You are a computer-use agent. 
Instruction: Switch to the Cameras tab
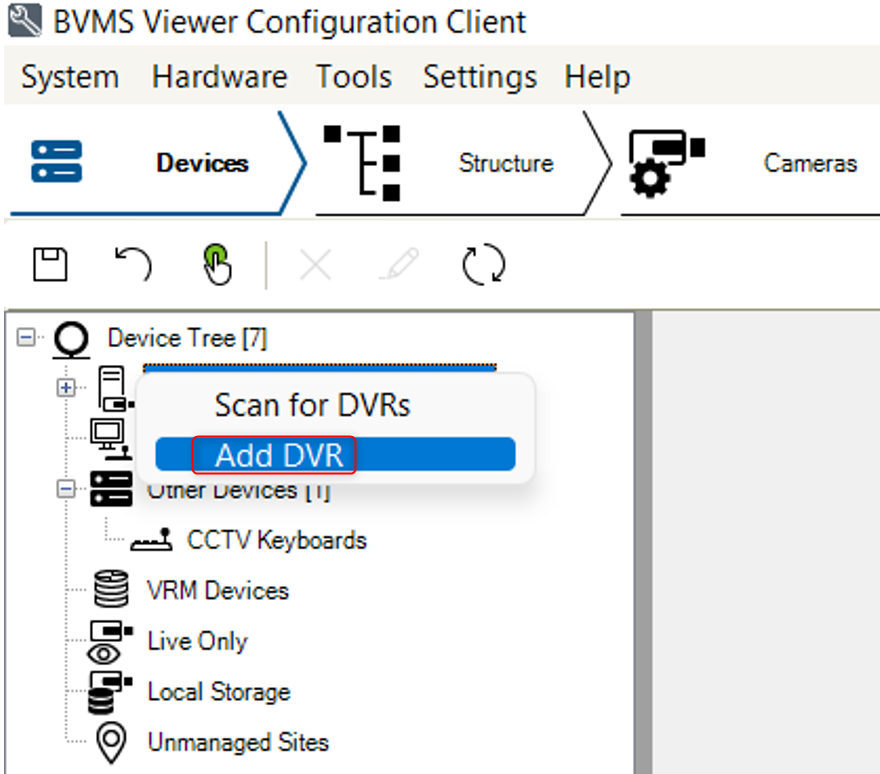click(x=809, y=163)
